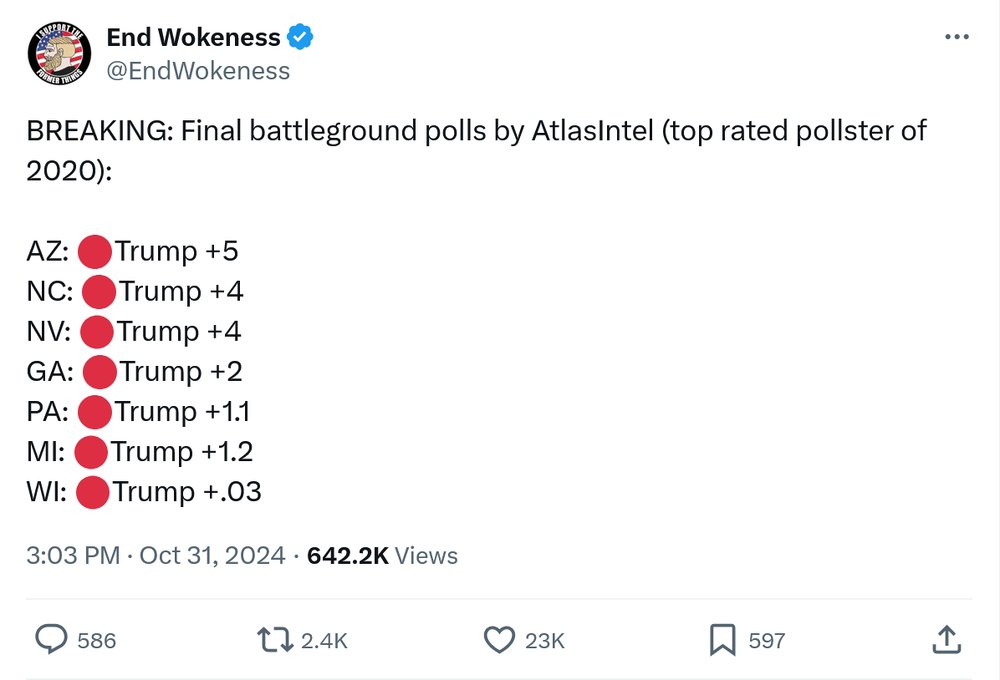Open the @EndWokeness handle link
The image size is (1000, 680).
click(x=198, y=71)
